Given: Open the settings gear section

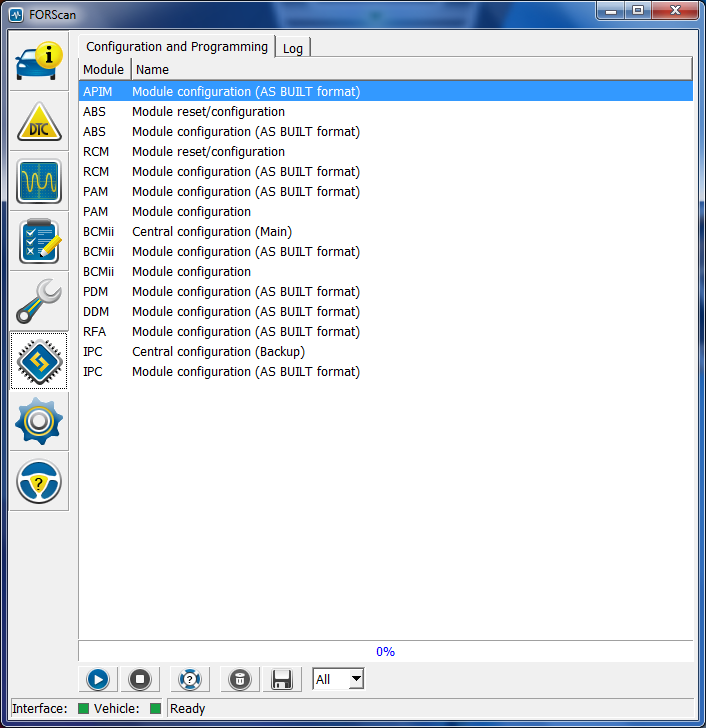Looking at the screenshot, I should pyautogui.click(x=39, y=421).
